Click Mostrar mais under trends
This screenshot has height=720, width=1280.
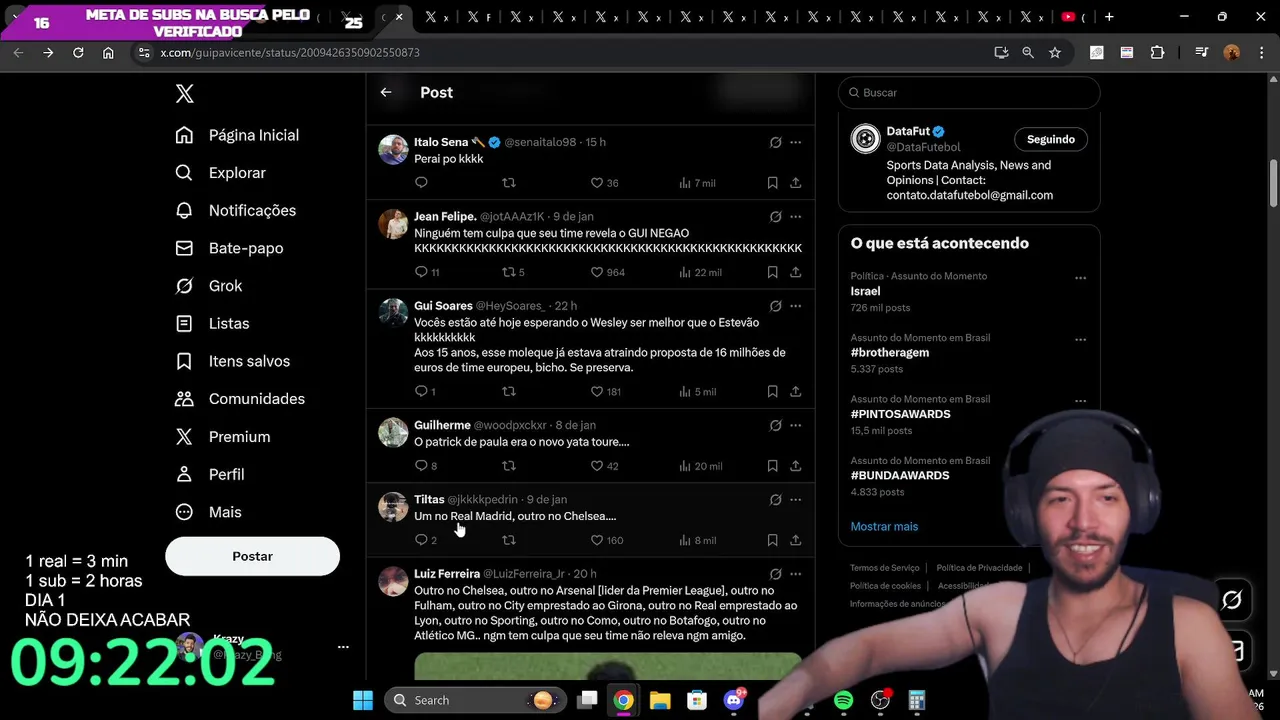[x=884, y=527]
